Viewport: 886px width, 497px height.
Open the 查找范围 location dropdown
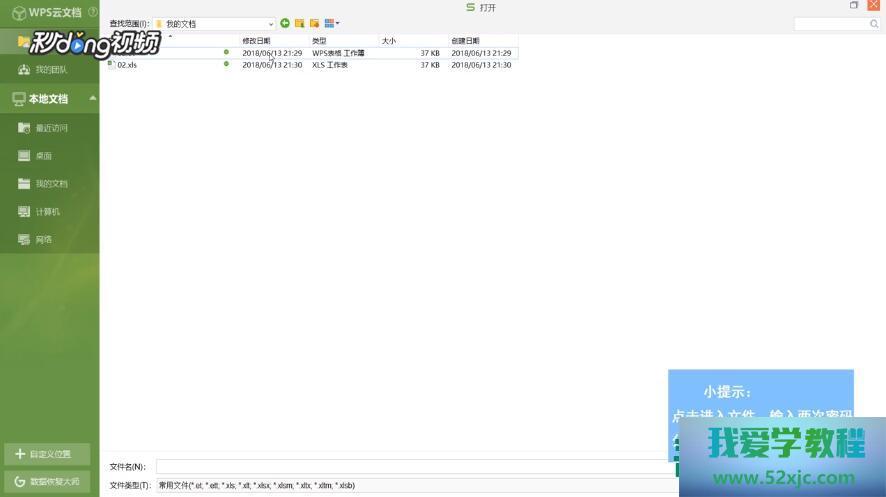(214, 23)
